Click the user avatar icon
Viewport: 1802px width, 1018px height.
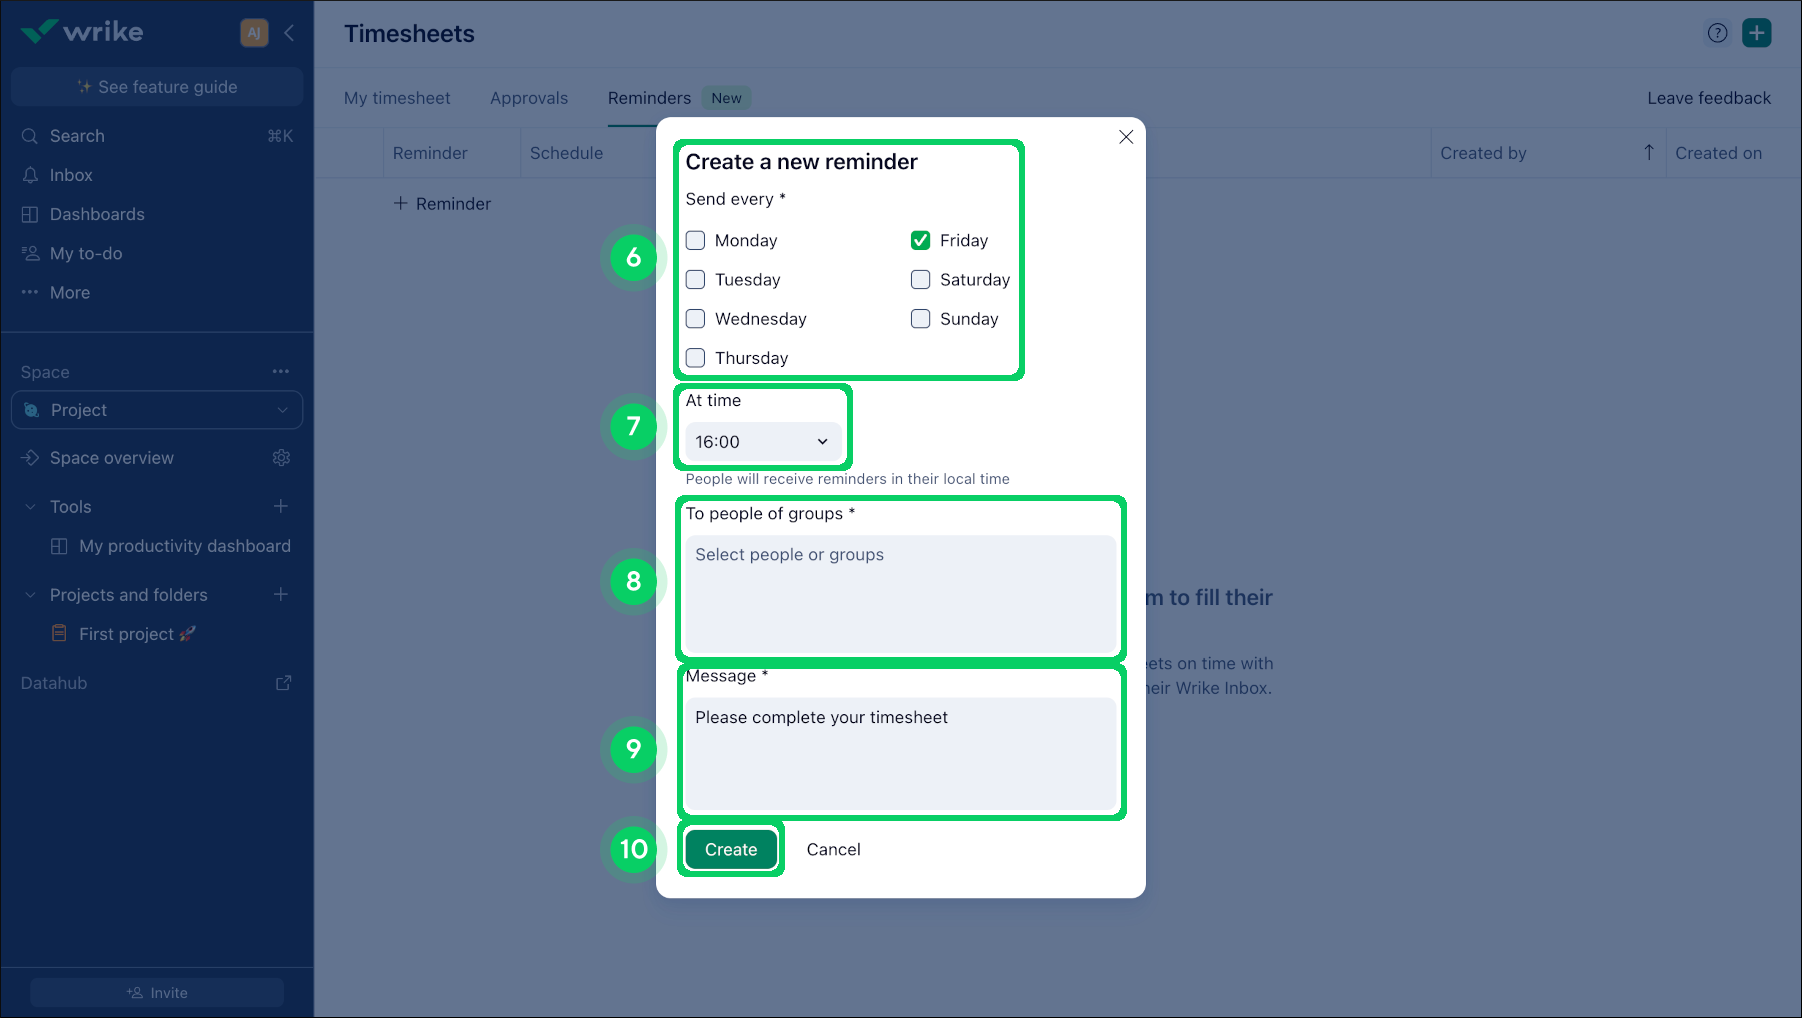coord(254,33)
